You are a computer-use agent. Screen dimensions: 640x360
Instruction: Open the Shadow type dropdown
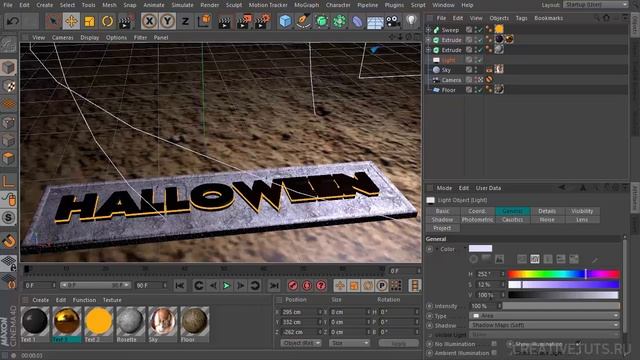544,325
